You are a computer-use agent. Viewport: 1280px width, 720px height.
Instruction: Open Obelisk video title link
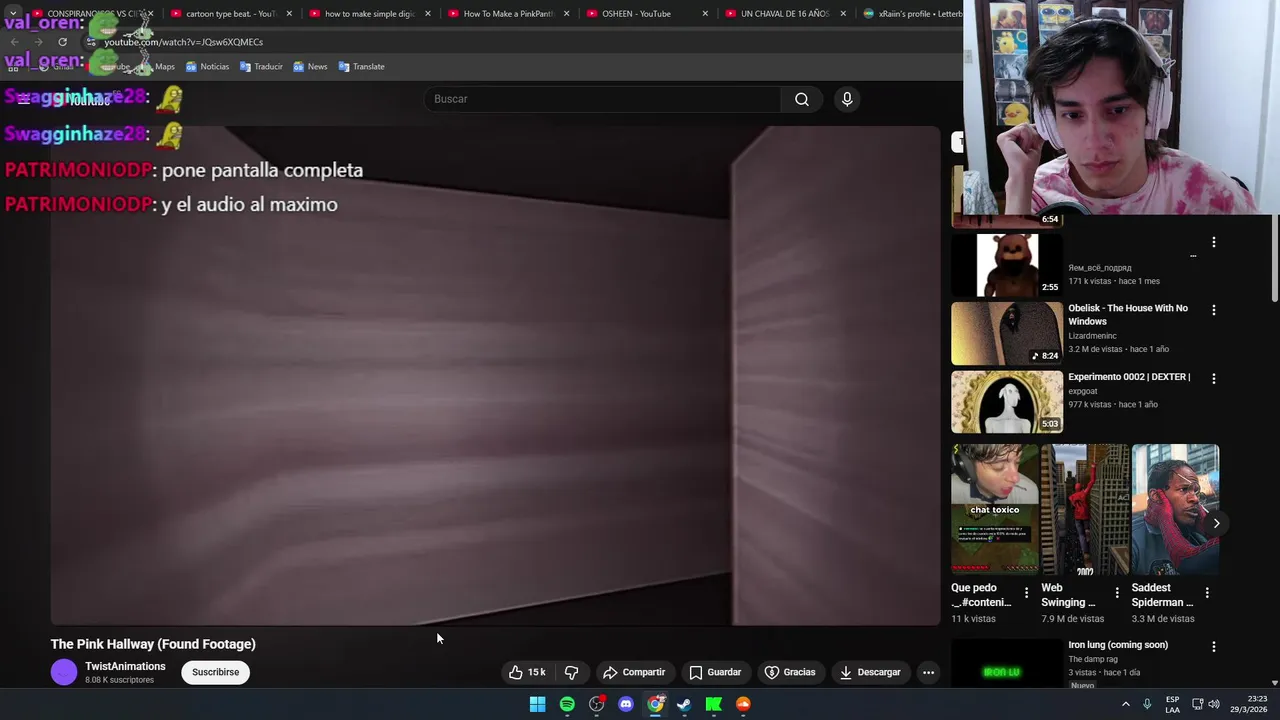[1128, 315]
